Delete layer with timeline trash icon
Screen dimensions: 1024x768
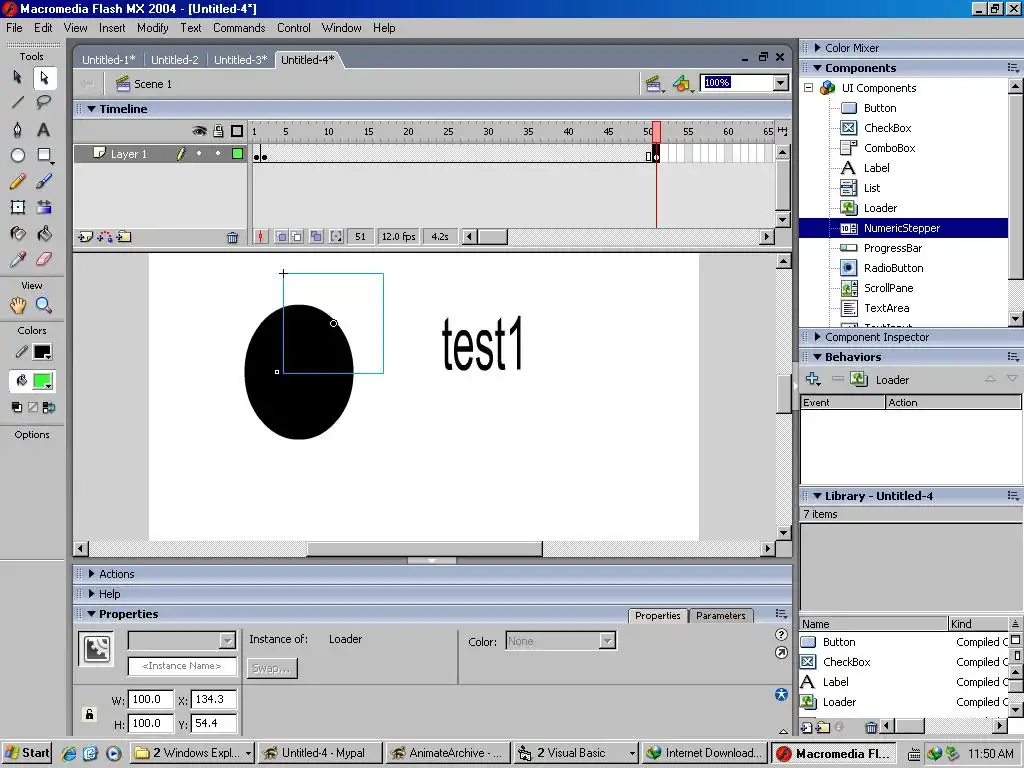tap(232, 237)
